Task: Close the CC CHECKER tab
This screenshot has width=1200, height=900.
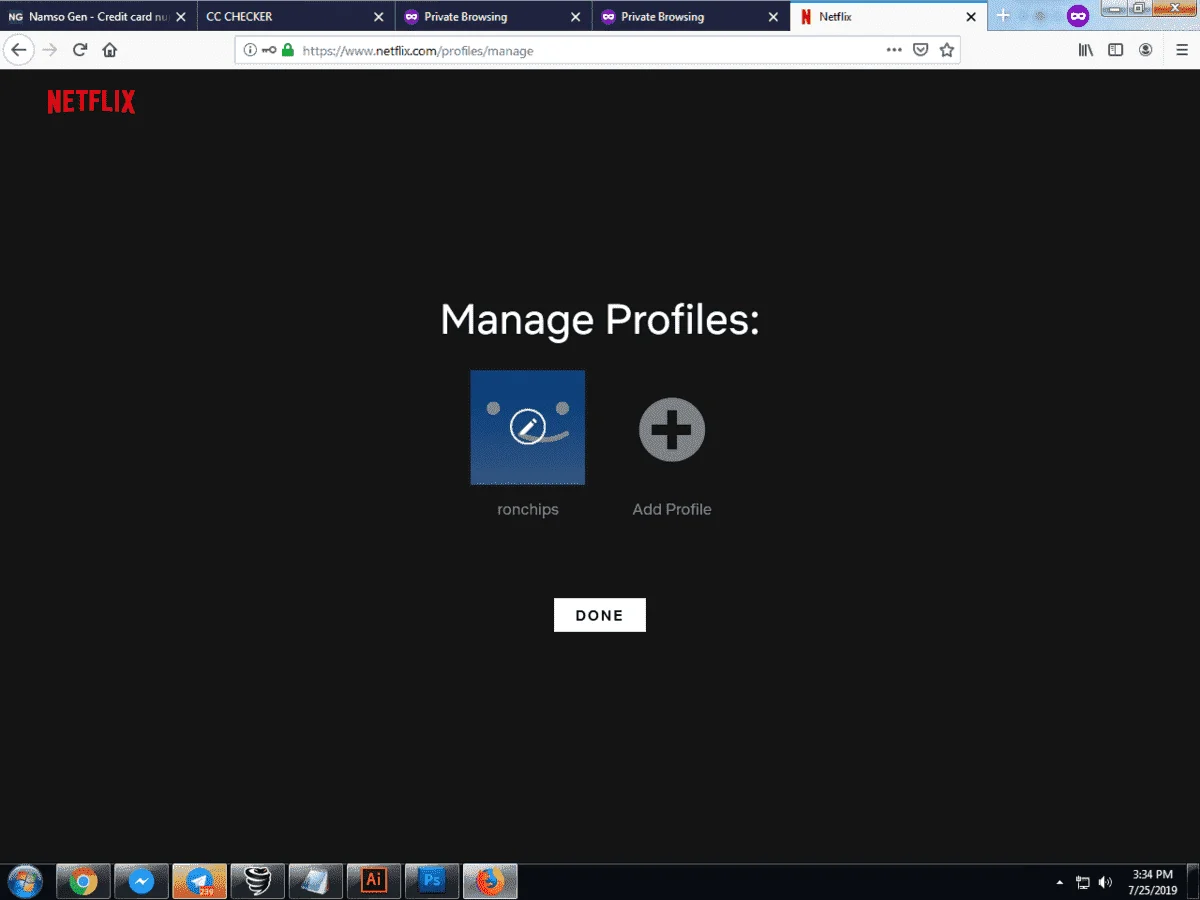Action: pos(378,17)
